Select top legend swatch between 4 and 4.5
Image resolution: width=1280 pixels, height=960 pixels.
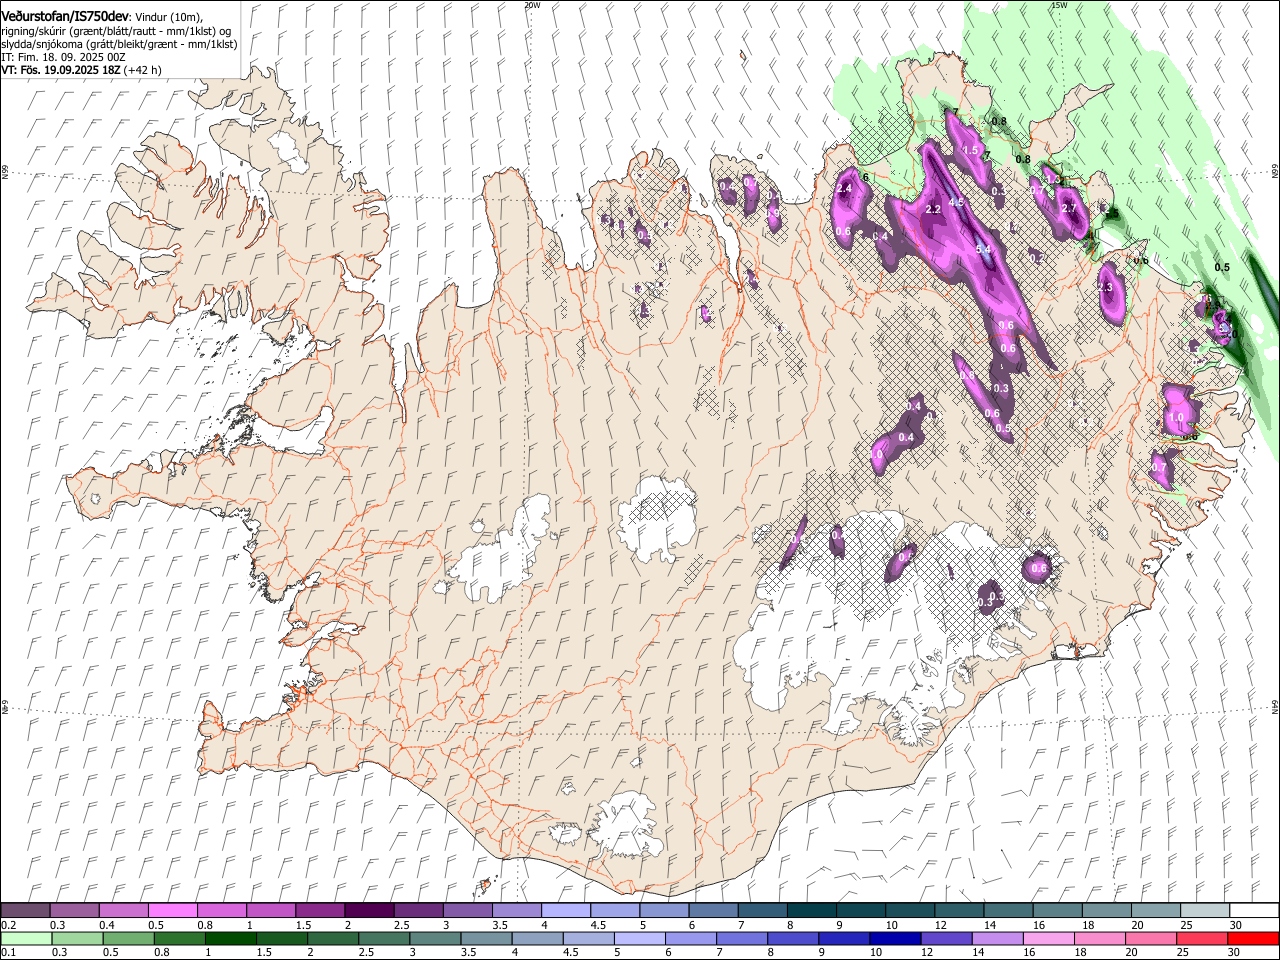(566, 911)
